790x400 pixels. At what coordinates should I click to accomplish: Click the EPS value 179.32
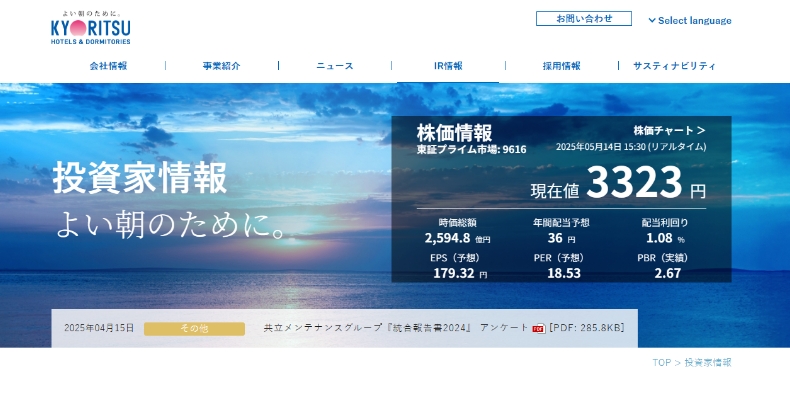point(453,273)
